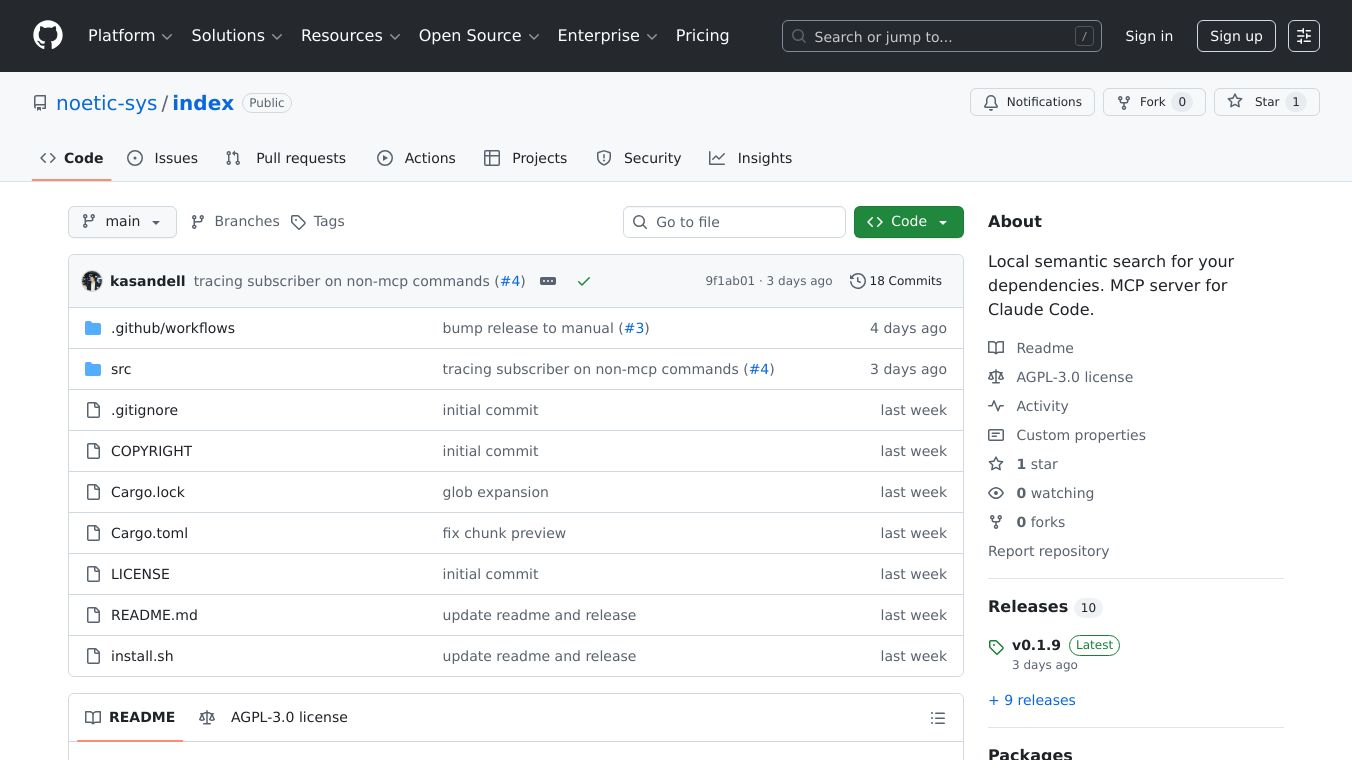Toggle Notifications for this repository
Viewport: 1352px width, 760px height.
[1031, 102]
